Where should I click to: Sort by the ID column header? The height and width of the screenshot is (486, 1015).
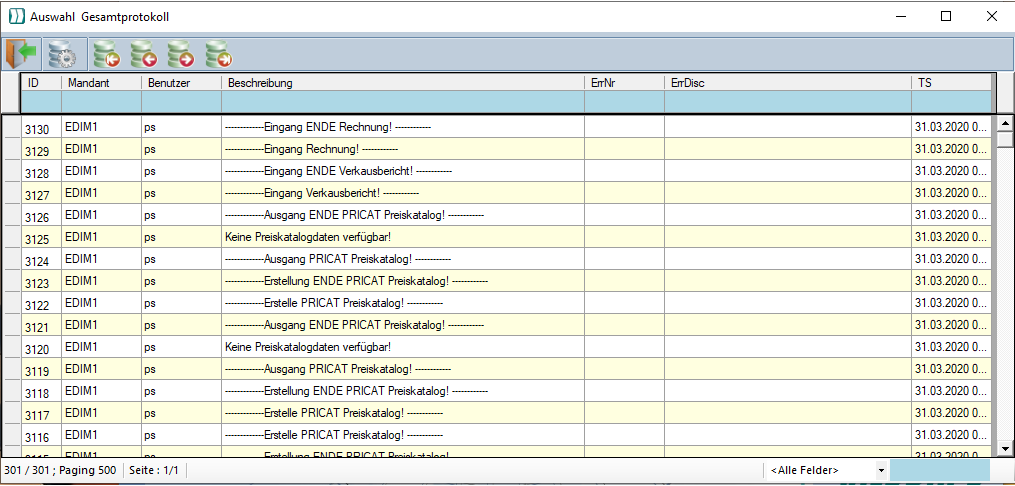coord(40,83)
